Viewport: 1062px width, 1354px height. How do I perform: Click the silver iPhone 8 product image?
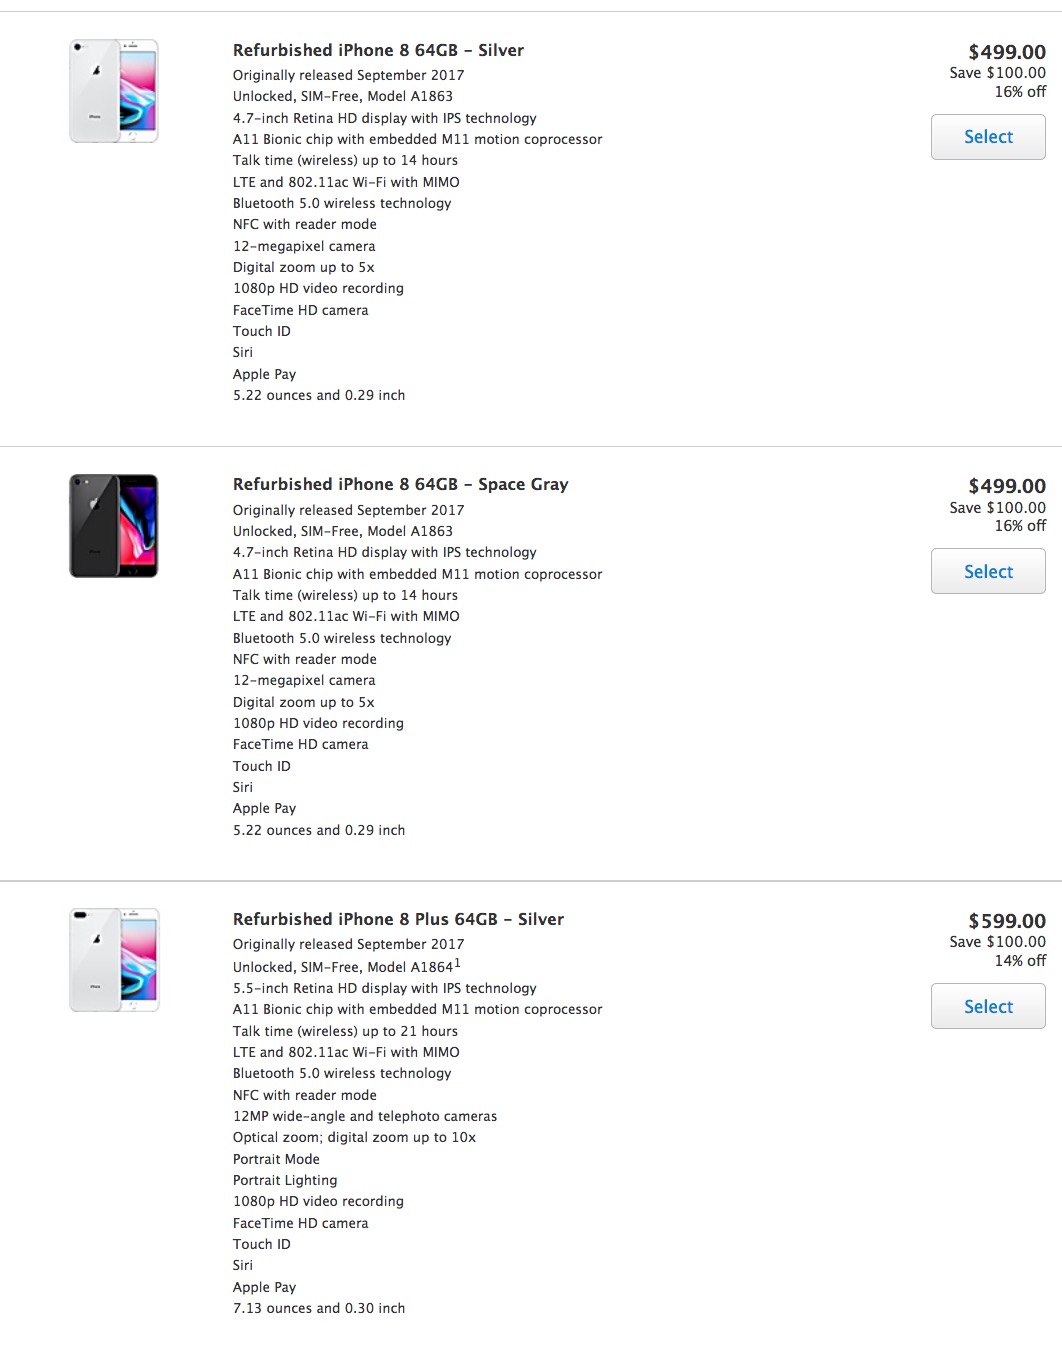(114, 91)
